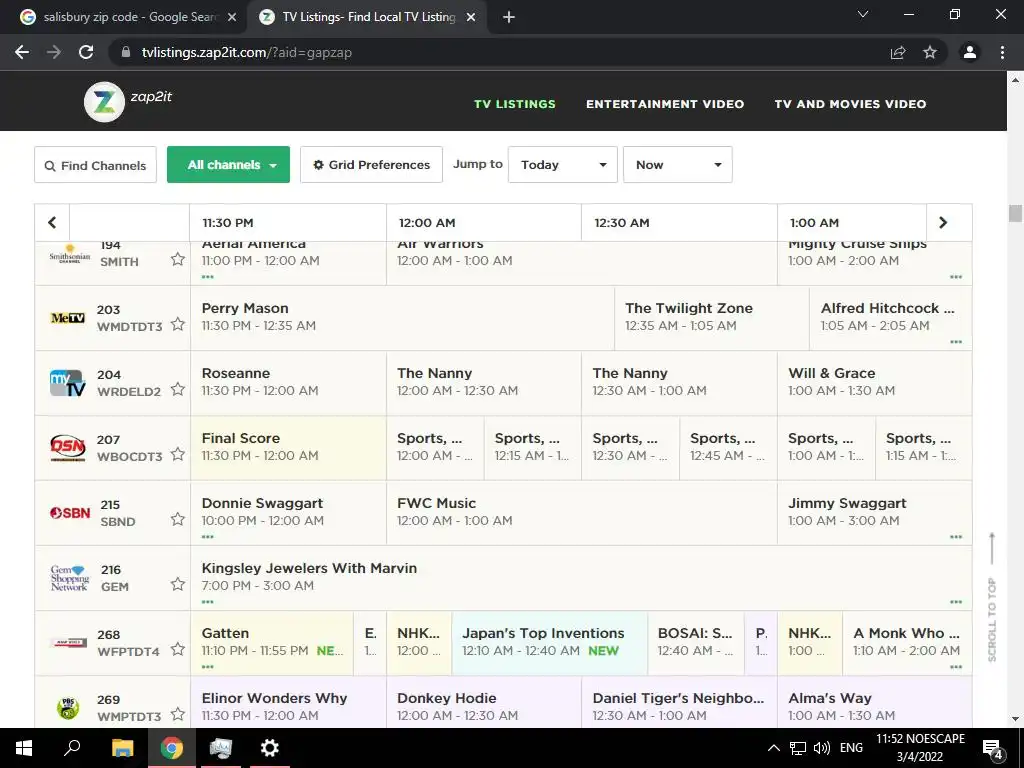Open Japan's Top Inventions listing
Viewport: 1024px width, 768px height.
549,643
